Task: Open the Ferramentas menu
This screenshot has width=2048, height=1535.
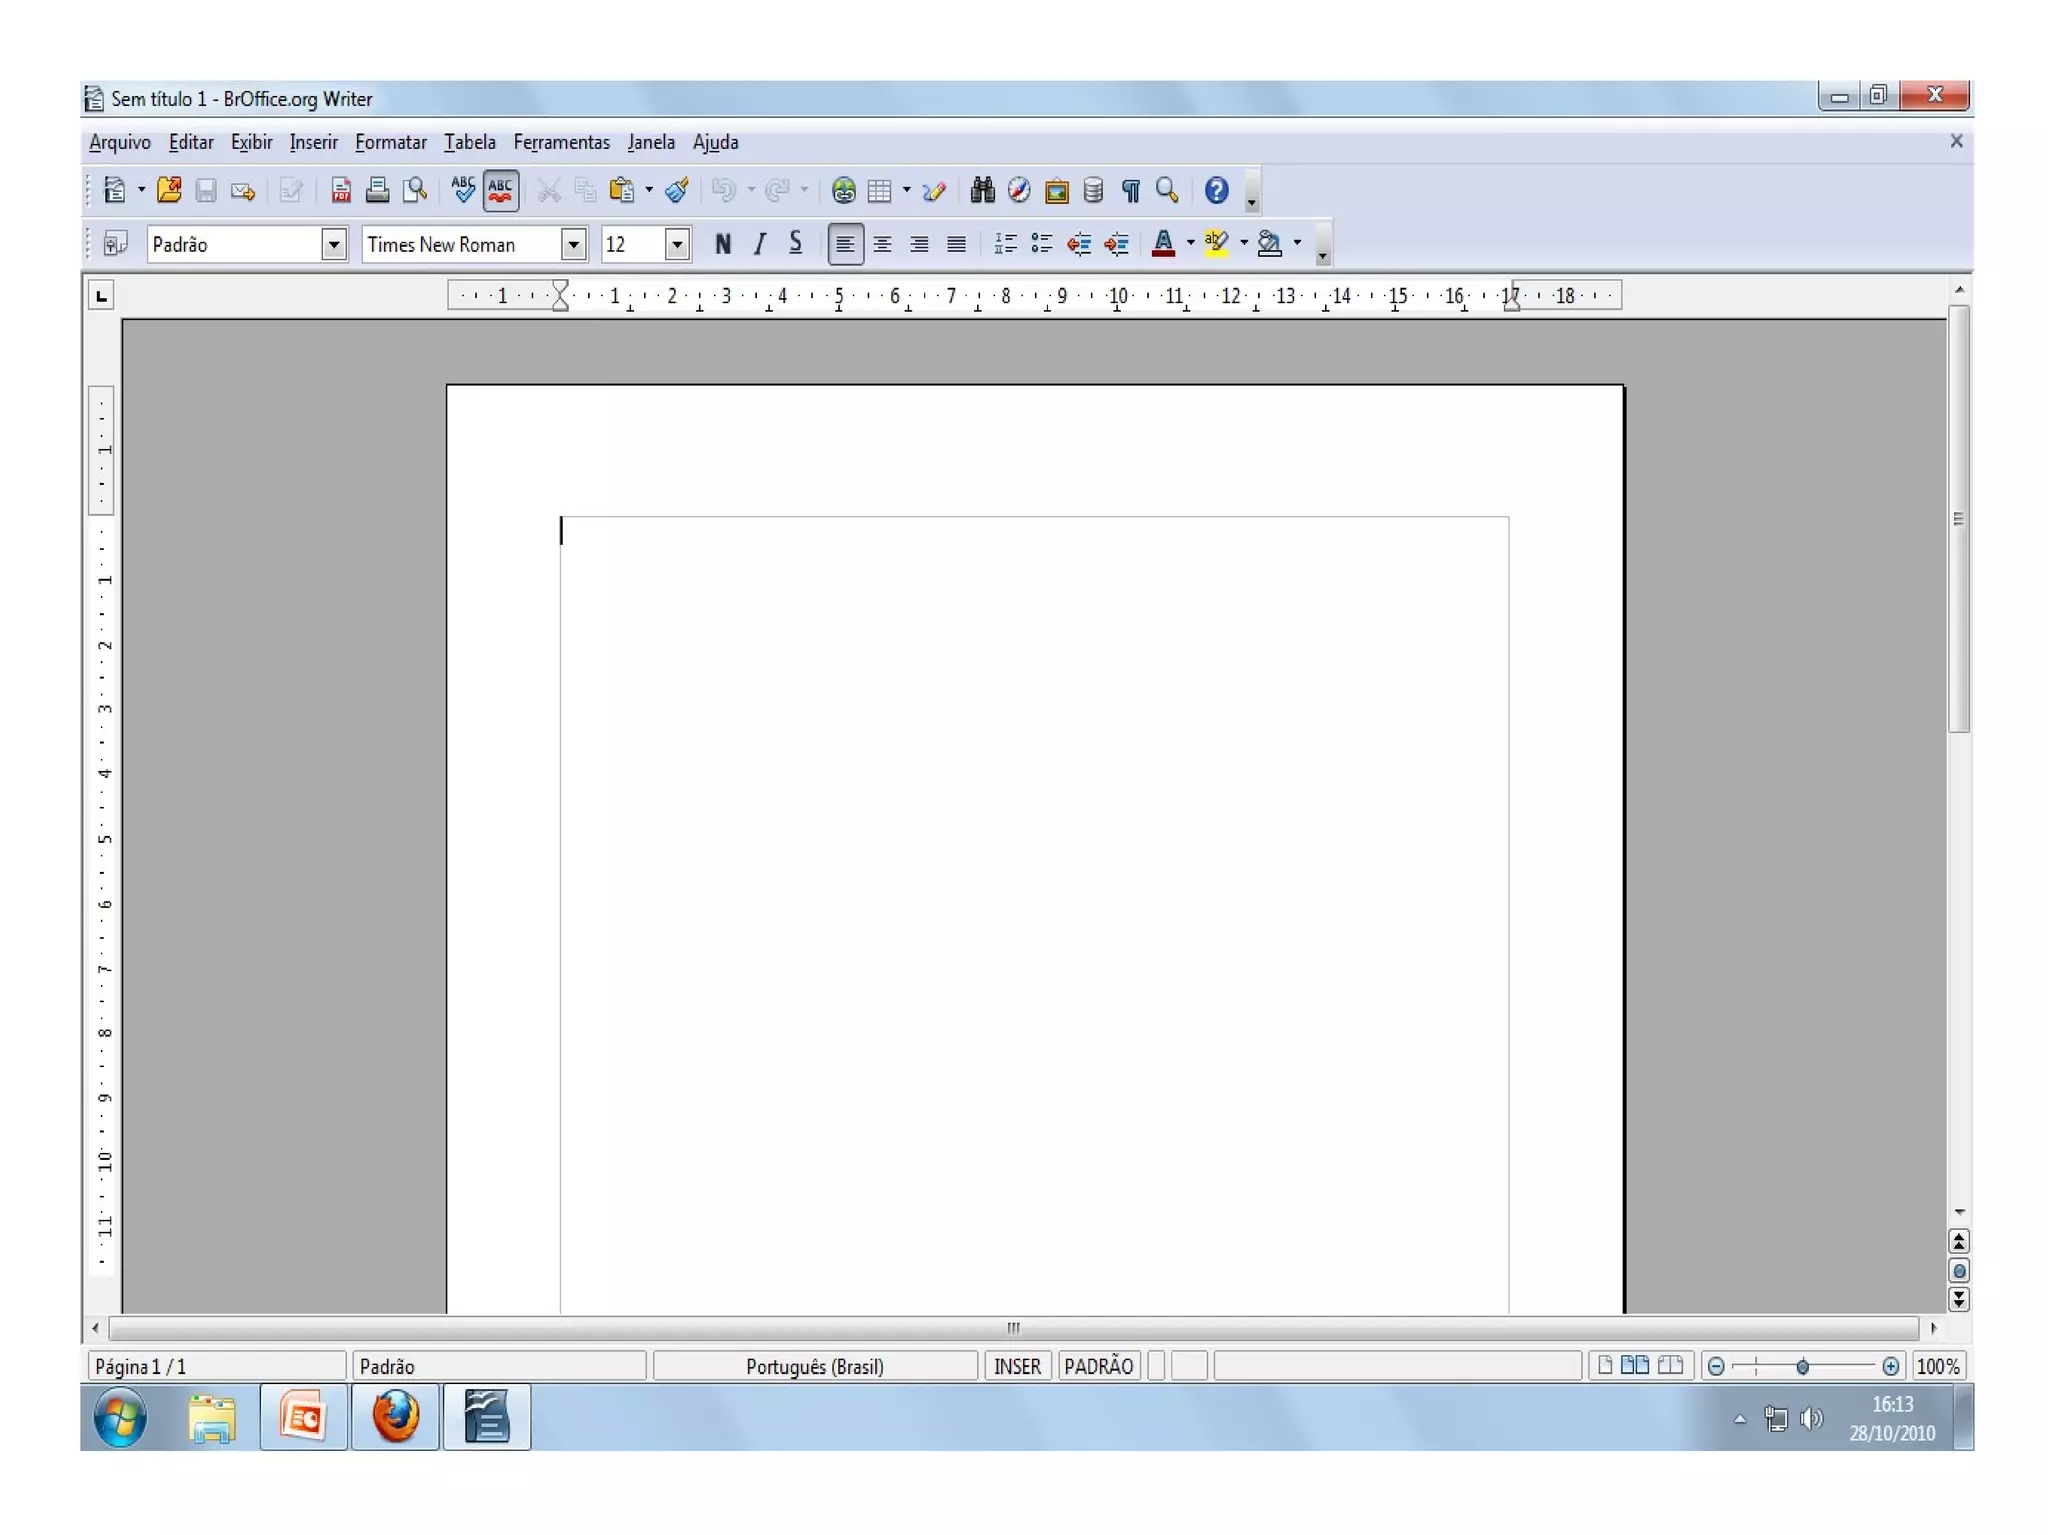Action: coord(561,142)
